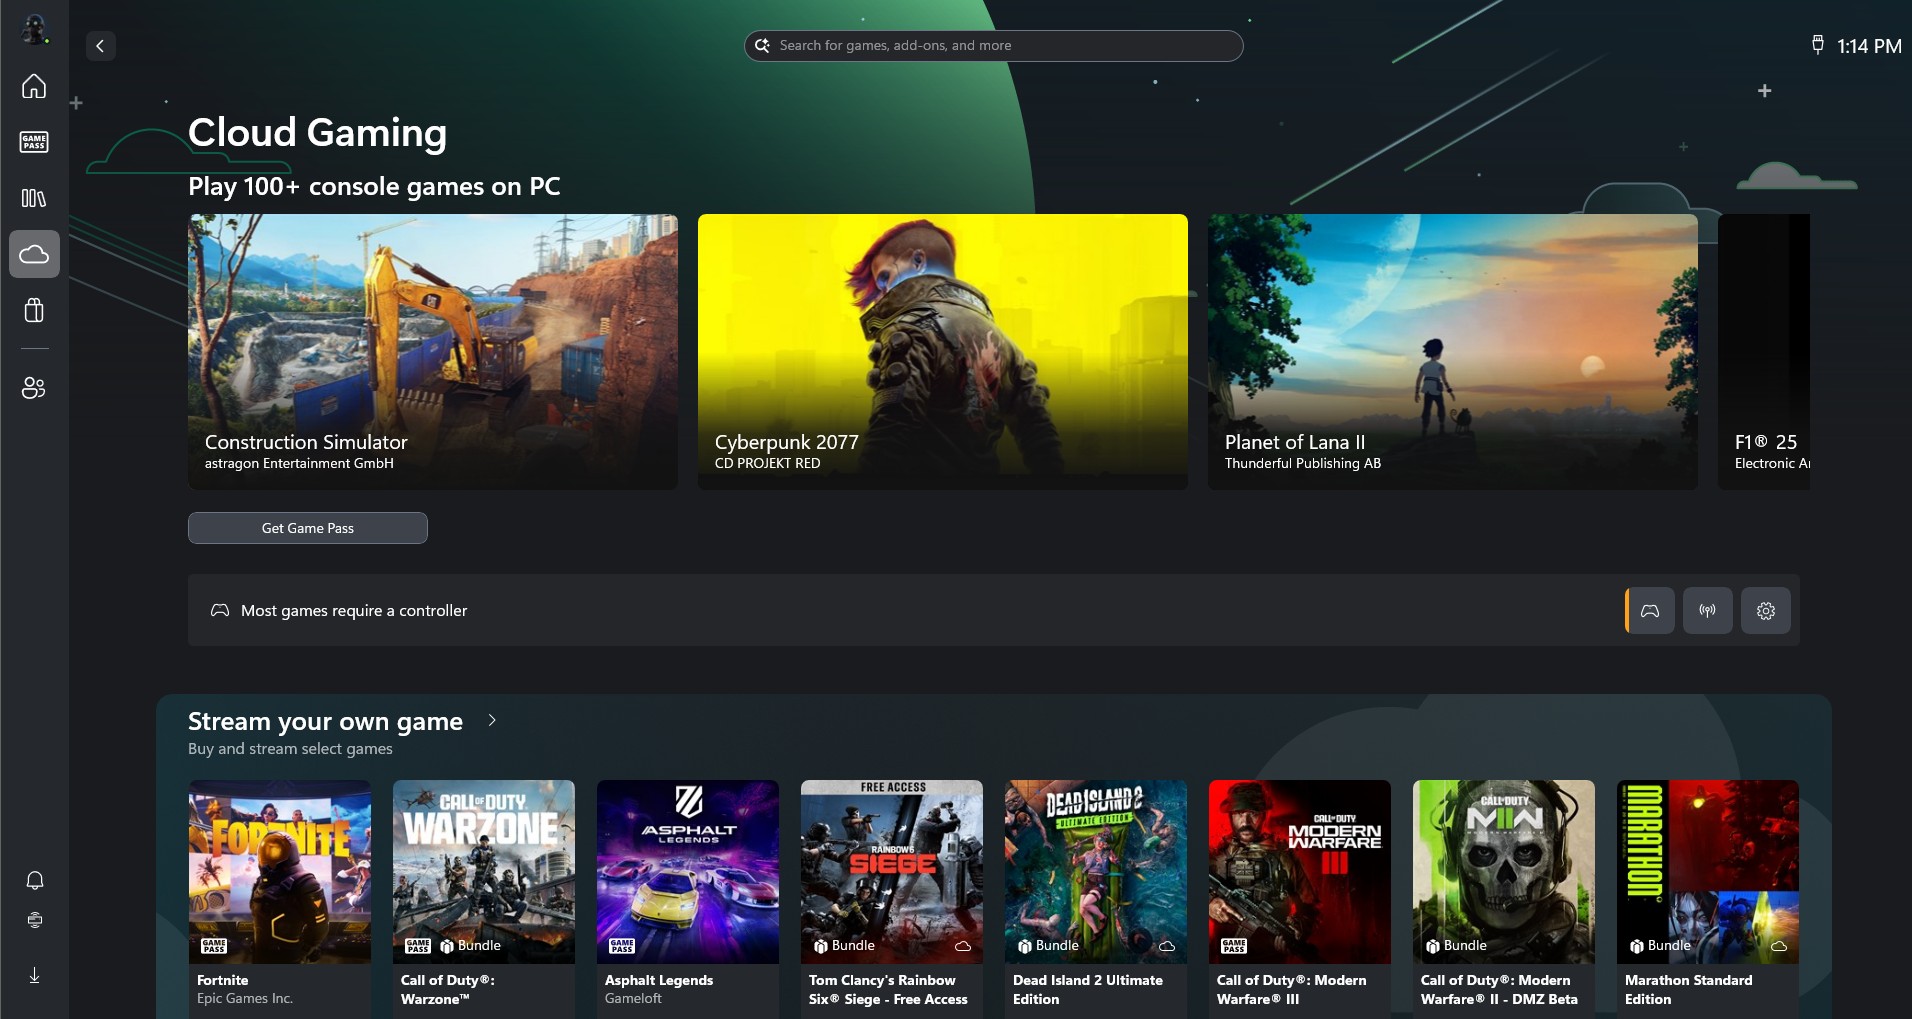Image resolution: width=1912 pixels, height=1019 pixels.
Task: Click the controller icon in the settings bar
Action: (x=1648, y=610)
